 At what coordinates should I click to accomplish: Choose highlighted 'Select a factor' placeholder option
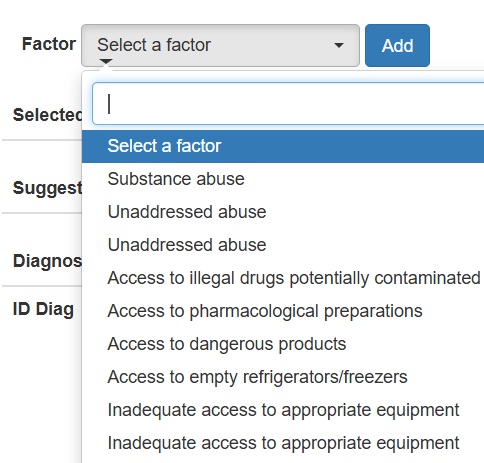click(283, 146)
